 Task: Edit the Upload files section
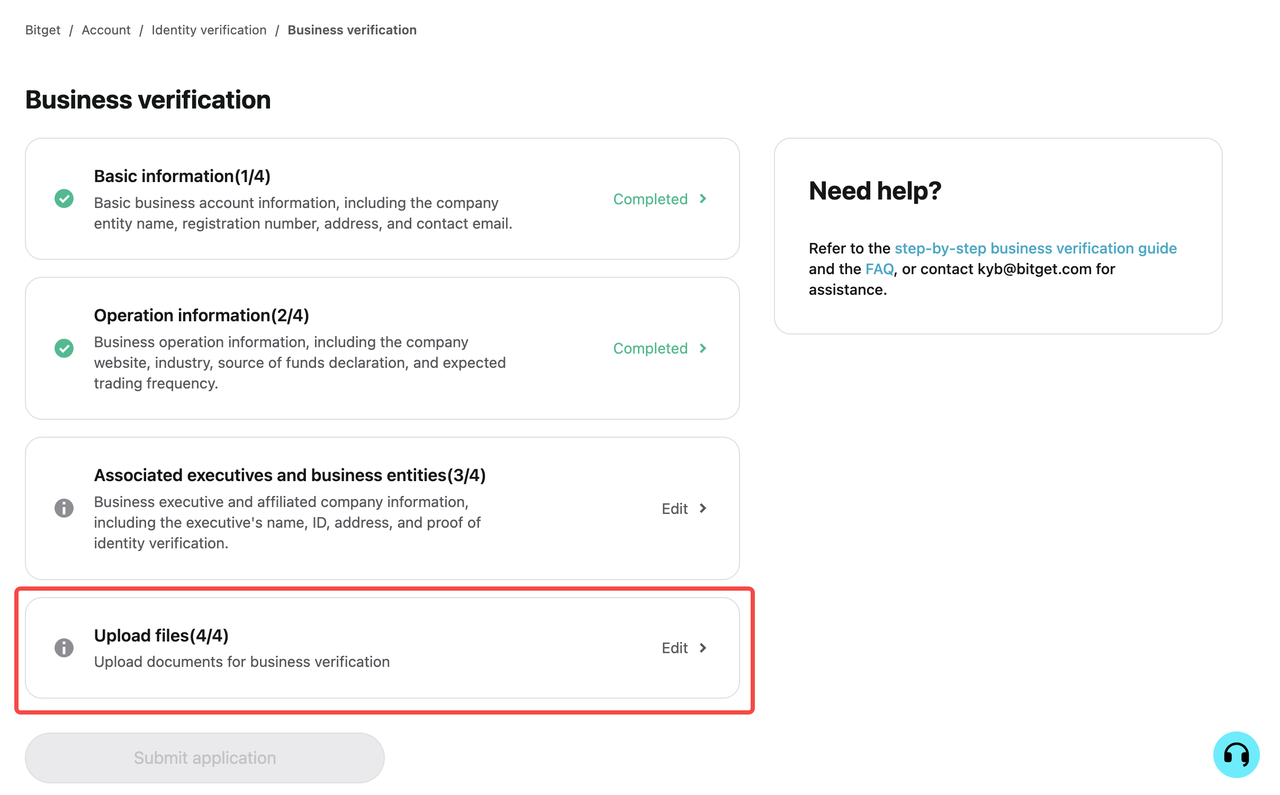pos(675,648)
